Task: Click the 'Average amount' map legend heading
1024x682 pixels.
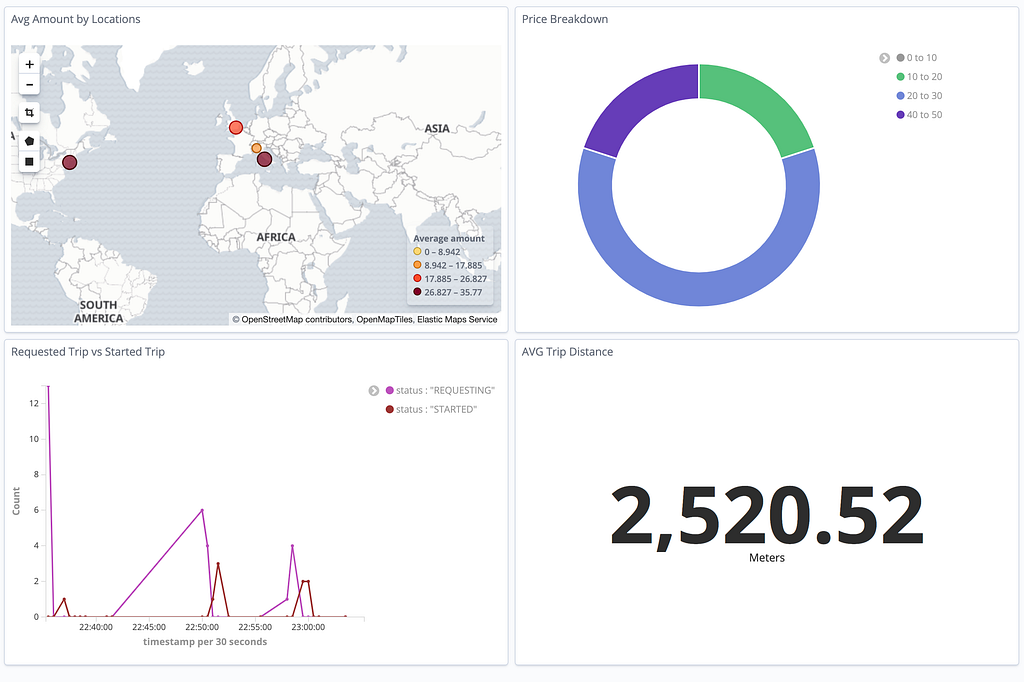Action: pyautogui.click(x=449, y=238)
